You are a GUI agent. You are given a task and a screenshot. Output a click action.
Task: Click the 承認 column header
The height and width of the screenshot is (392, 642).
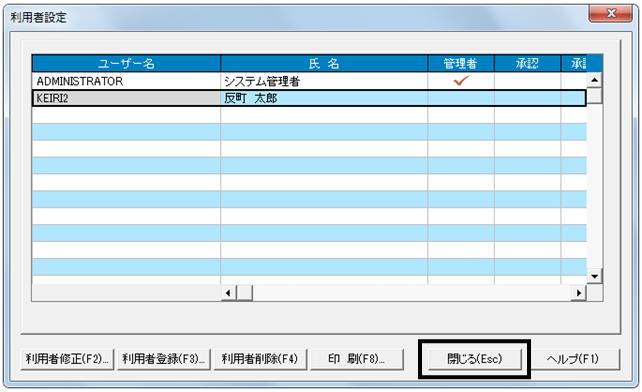point(527,63)
